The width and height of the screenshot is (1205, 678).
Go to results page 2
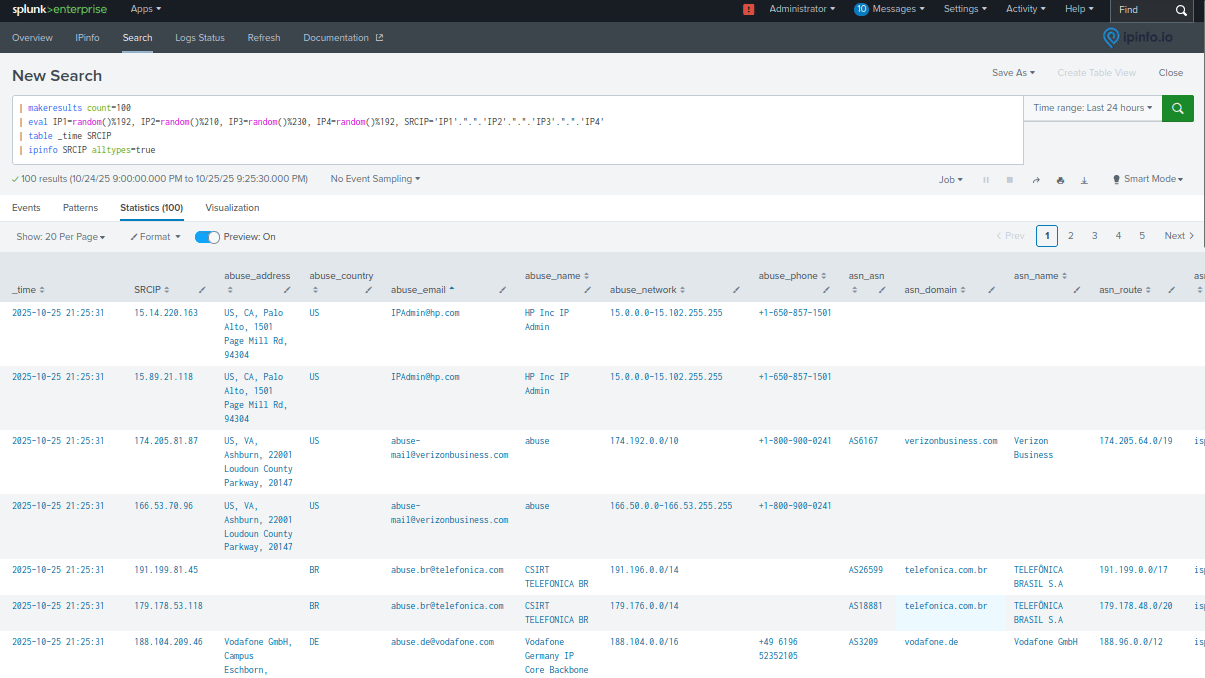[1070, 235]
